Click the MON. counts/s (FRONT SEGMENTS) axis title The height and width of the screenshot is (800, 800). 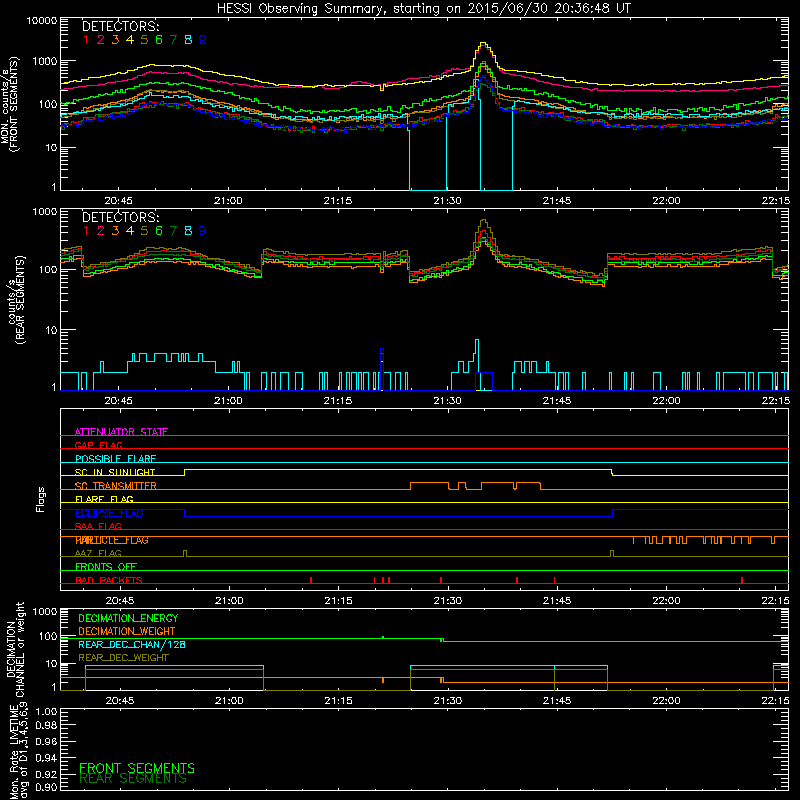9,105
